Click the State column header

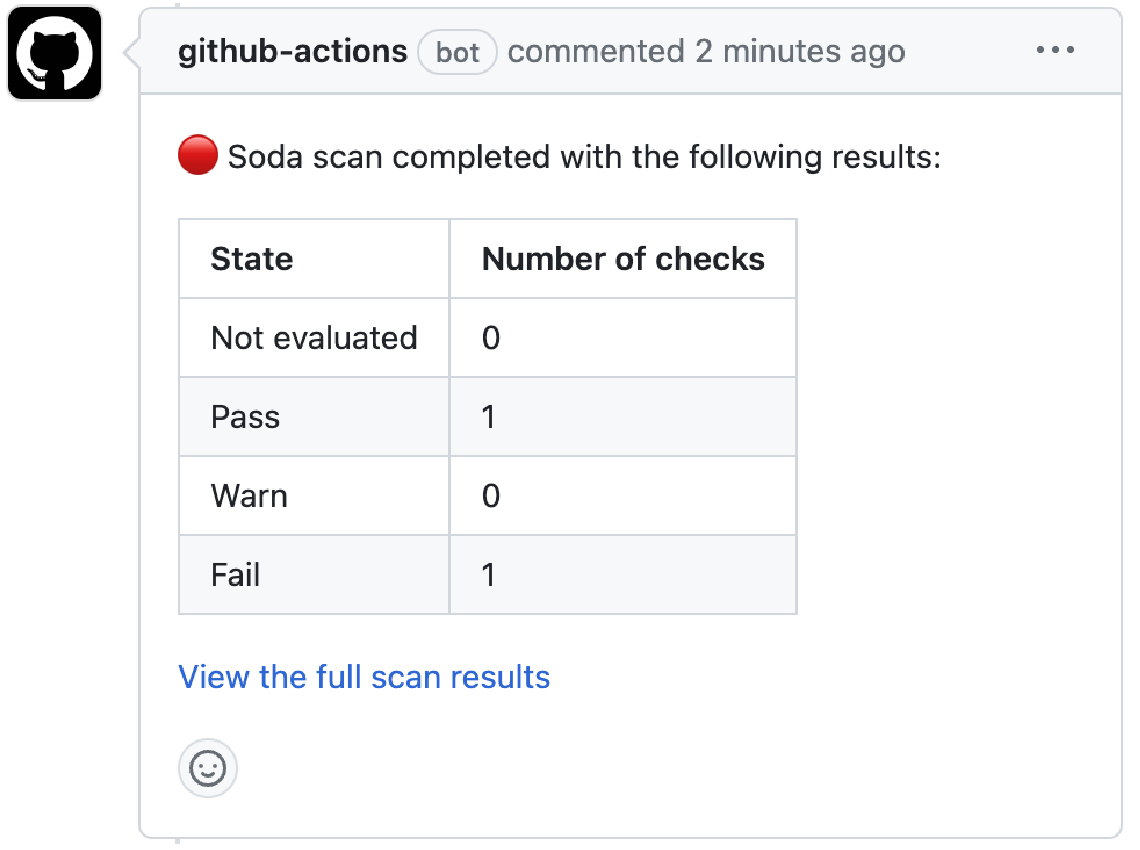[252, 259]
